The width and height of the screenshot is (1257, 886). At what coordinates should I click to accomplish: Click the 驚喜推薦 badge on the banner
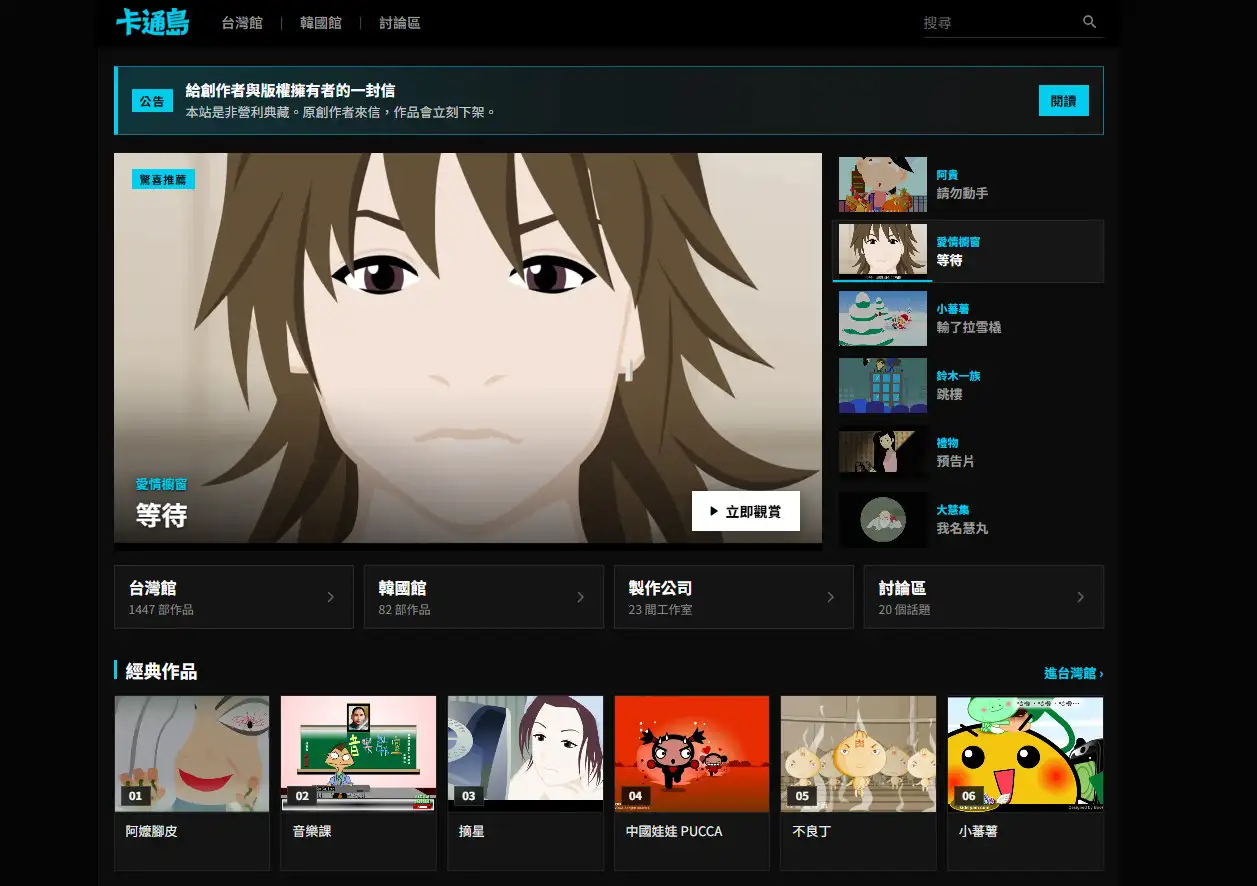(x=163, y=179)
